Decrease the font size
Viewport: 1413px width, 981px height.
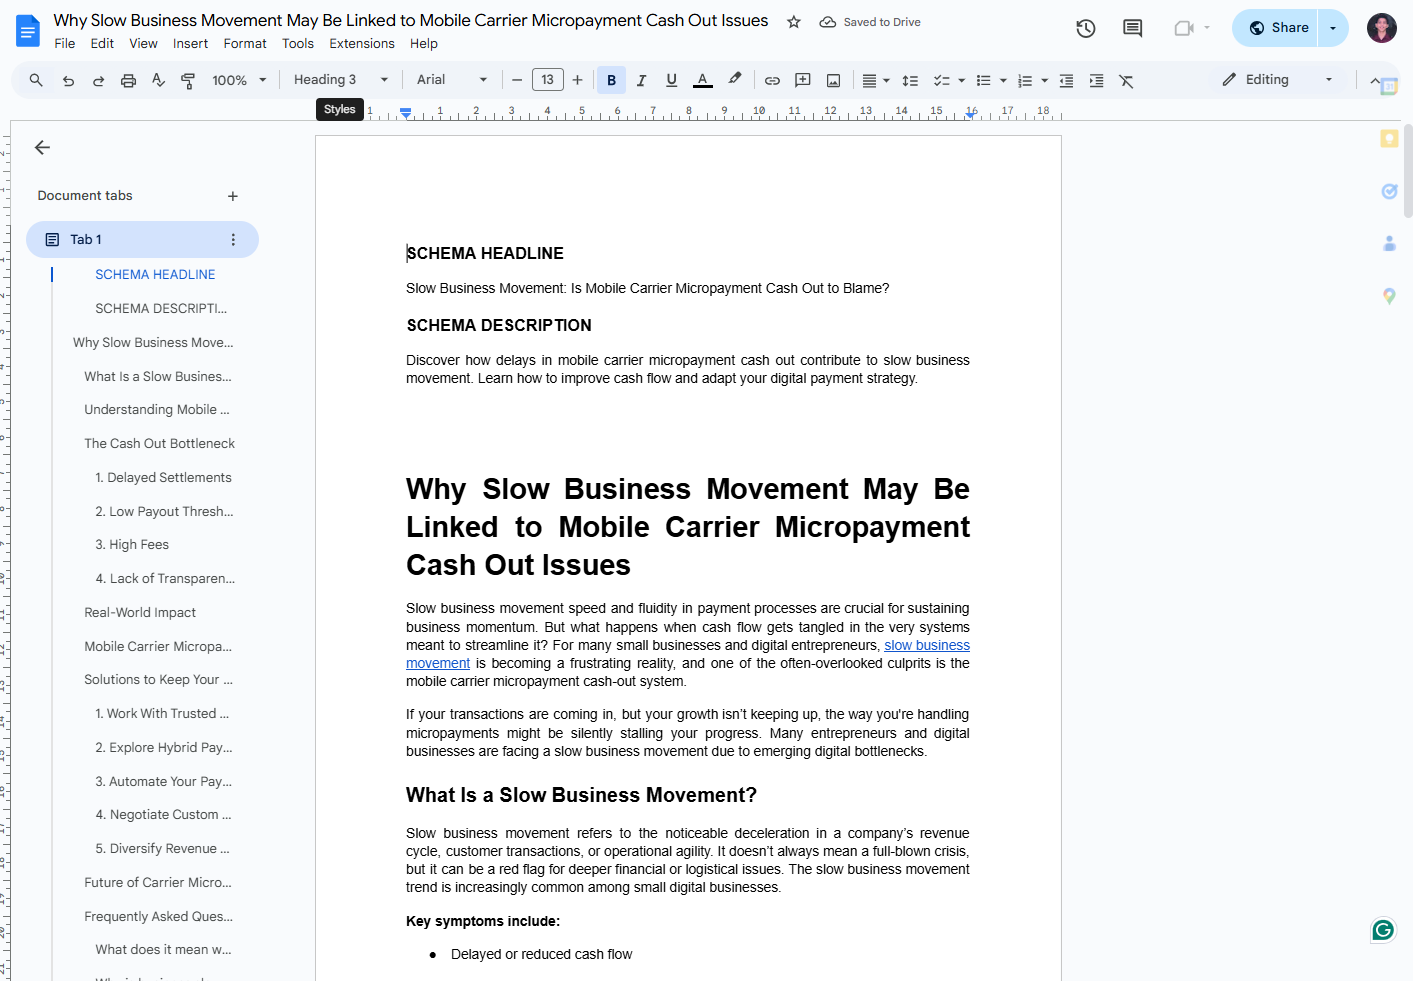coord(517,80)
